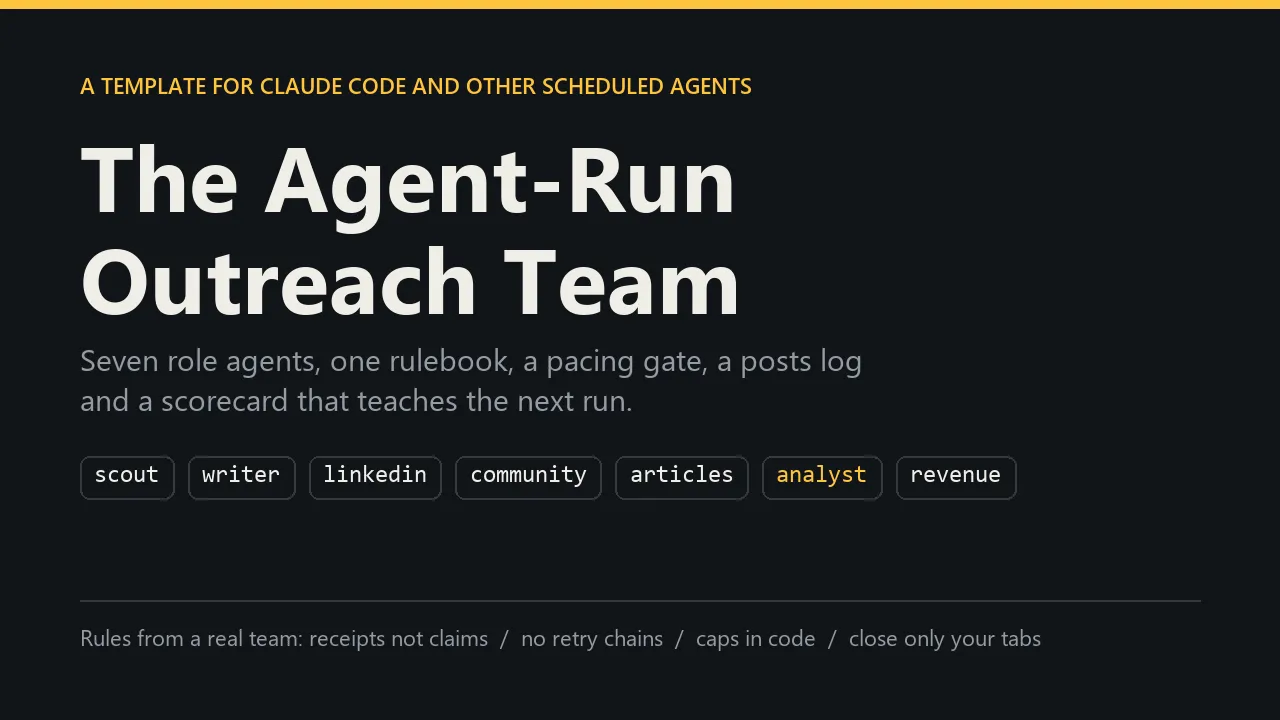
Task: Click the "close only your tabs" footer rule
Action: click(x=945, y=639)
